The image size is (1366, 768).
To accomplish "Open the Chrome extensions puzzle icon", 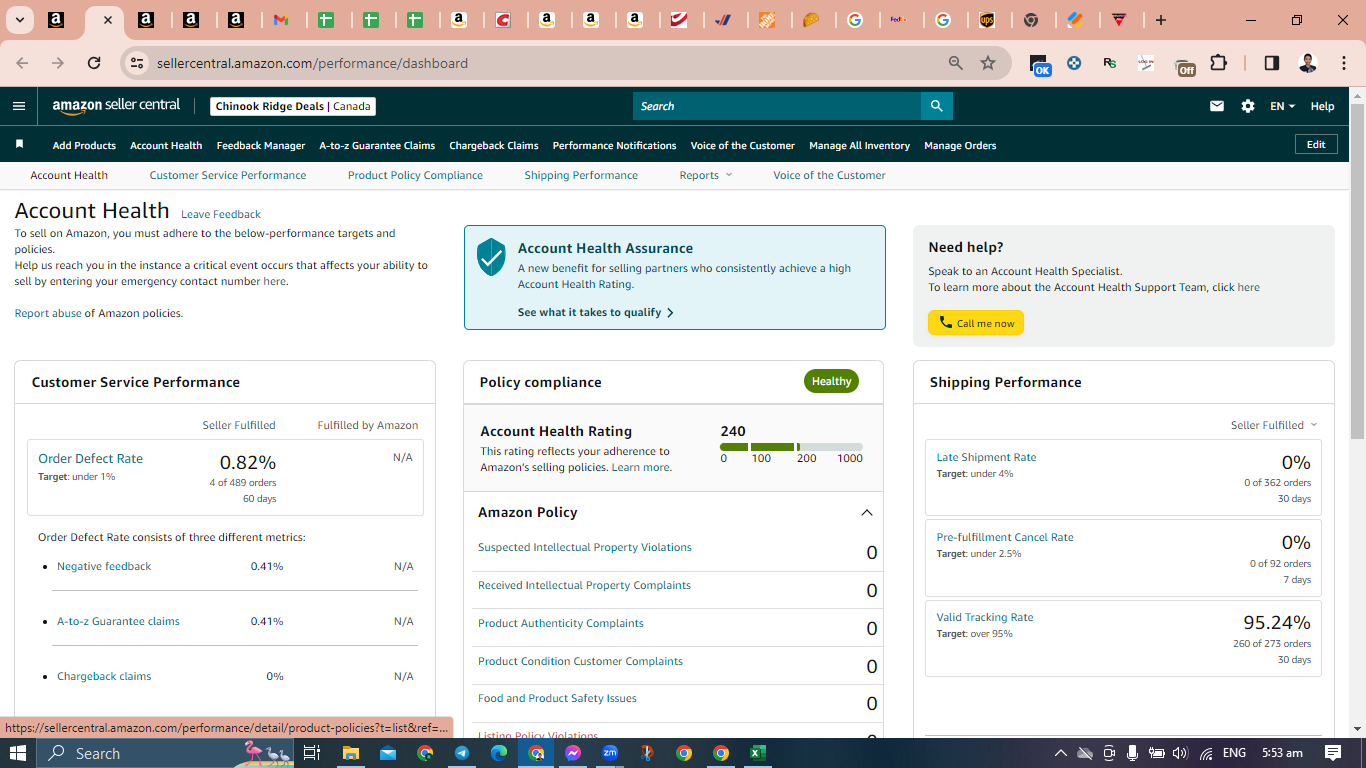I will [x=1218, y=63].
